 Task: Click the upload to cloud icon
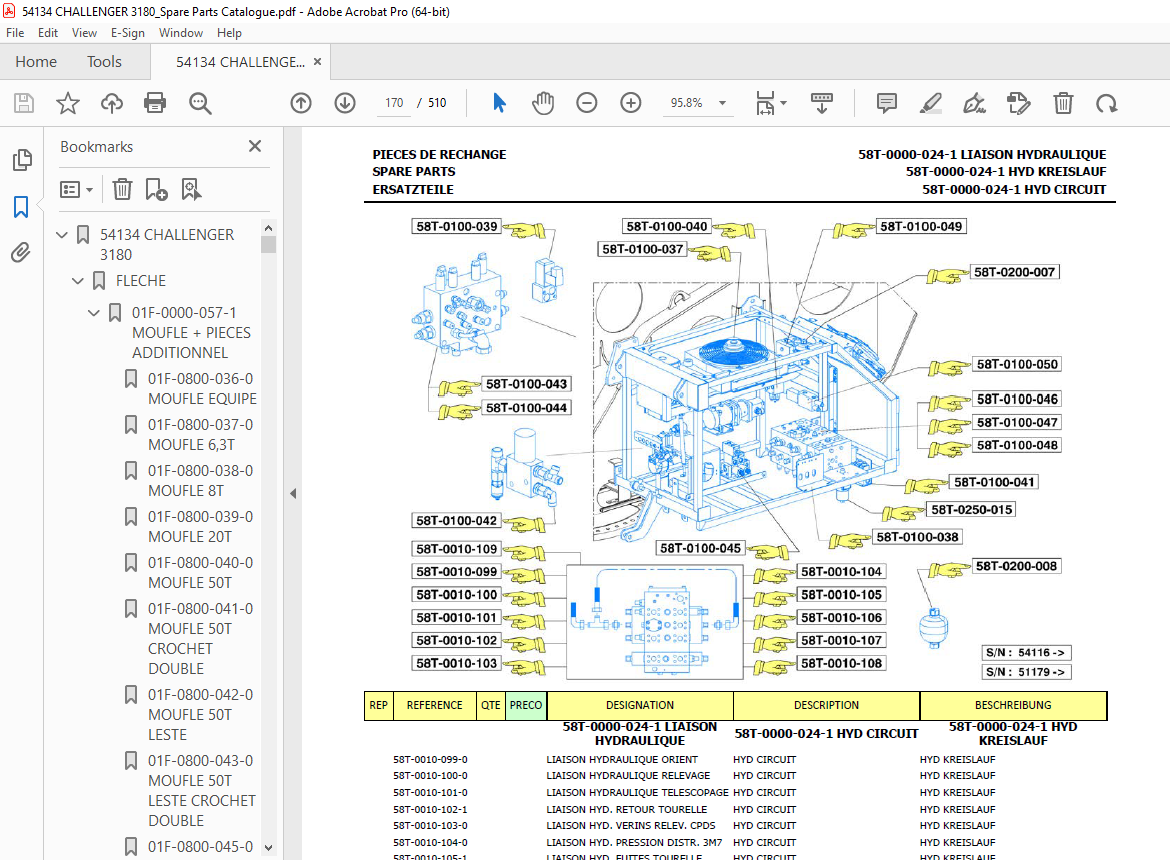pyautogui.click(x=112, y=103)
